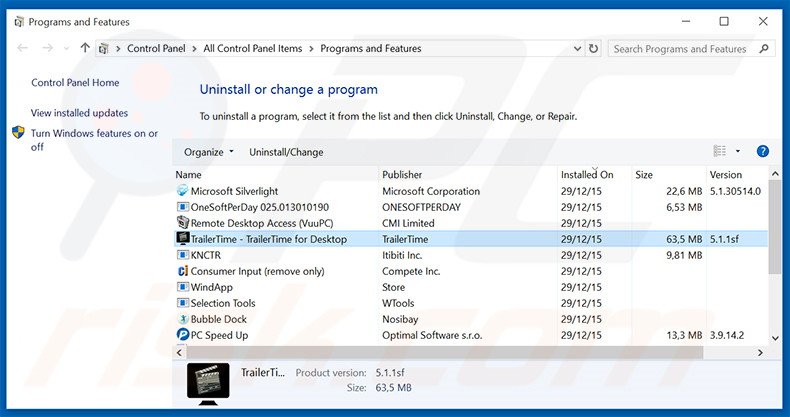
Task: Open the help button (question mark)
Action: [763, 151]
